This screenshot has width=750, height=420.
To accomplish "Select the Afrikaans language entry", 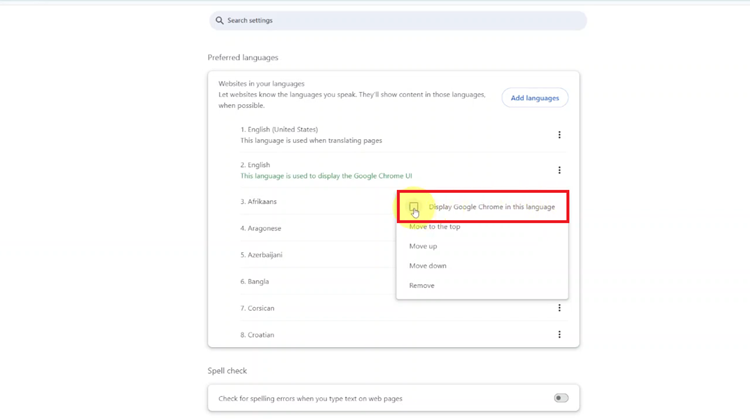I will click(x=258, y=202).
